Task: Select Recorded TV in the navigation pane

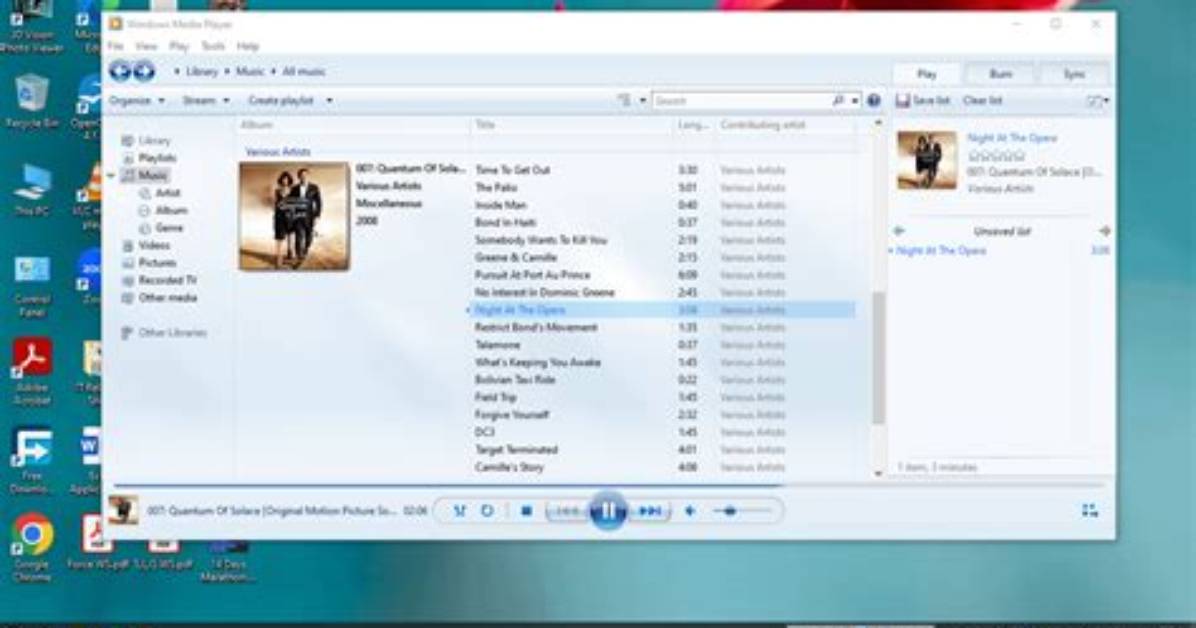Action: 167,281
